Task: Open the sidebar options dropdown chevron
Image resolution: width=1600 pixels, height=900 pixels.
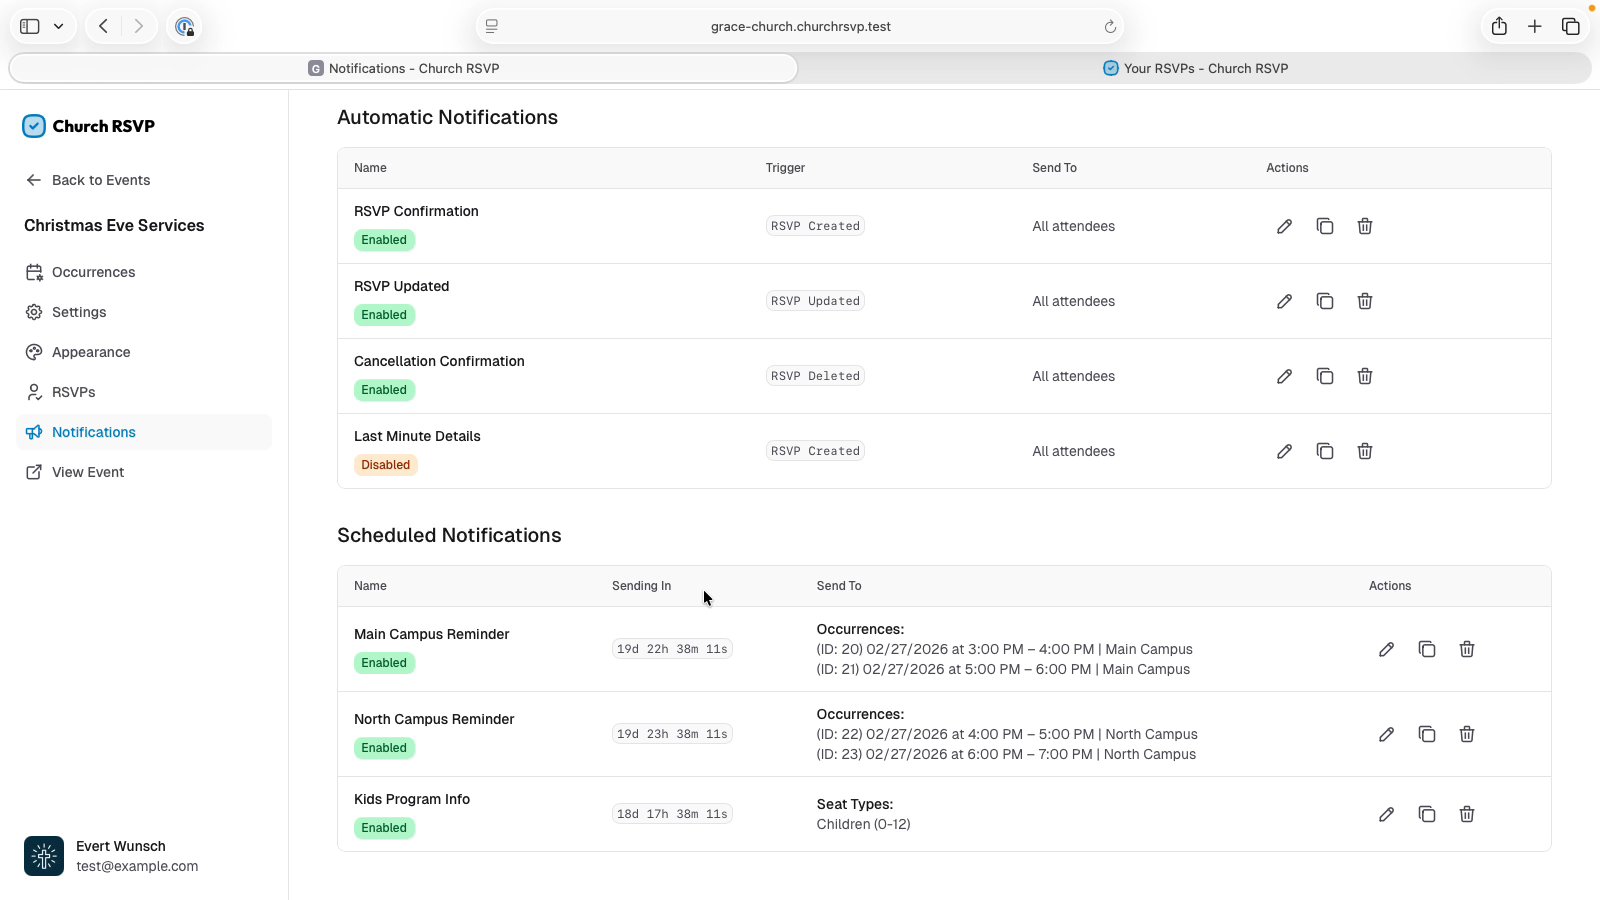Action: pos(59,27)
